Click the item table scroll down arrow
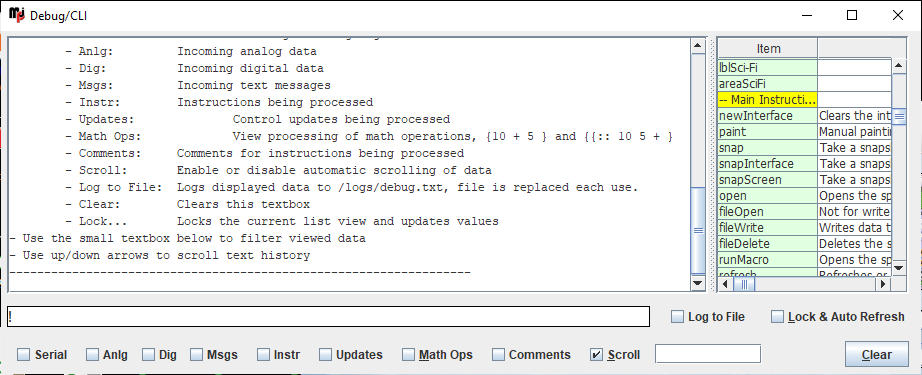The width and height of the screenshot is (922, 375). point(899,269)
